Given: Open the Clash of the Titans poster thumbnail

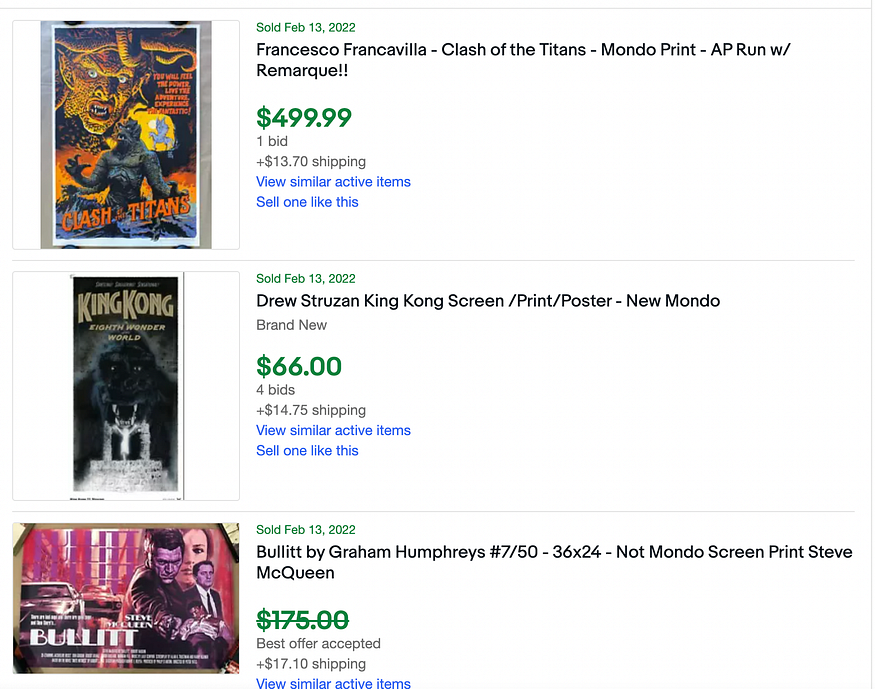Looking at the screenshot, I should [x=126, y=135].
